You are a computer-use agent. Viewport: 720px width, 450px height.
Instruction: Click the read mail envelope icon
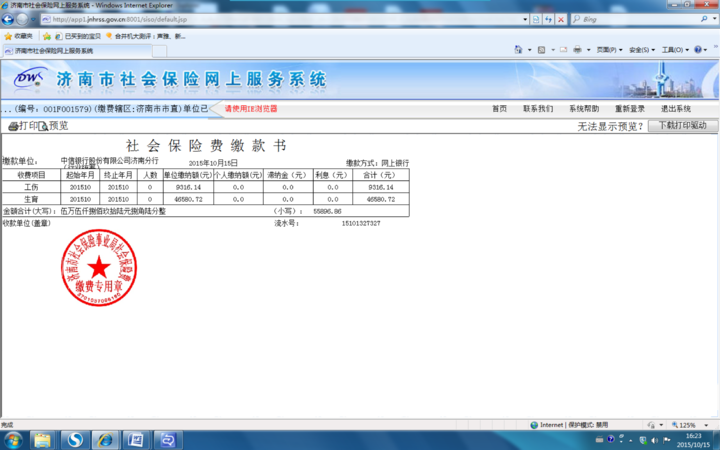click(x=563, y=50)
